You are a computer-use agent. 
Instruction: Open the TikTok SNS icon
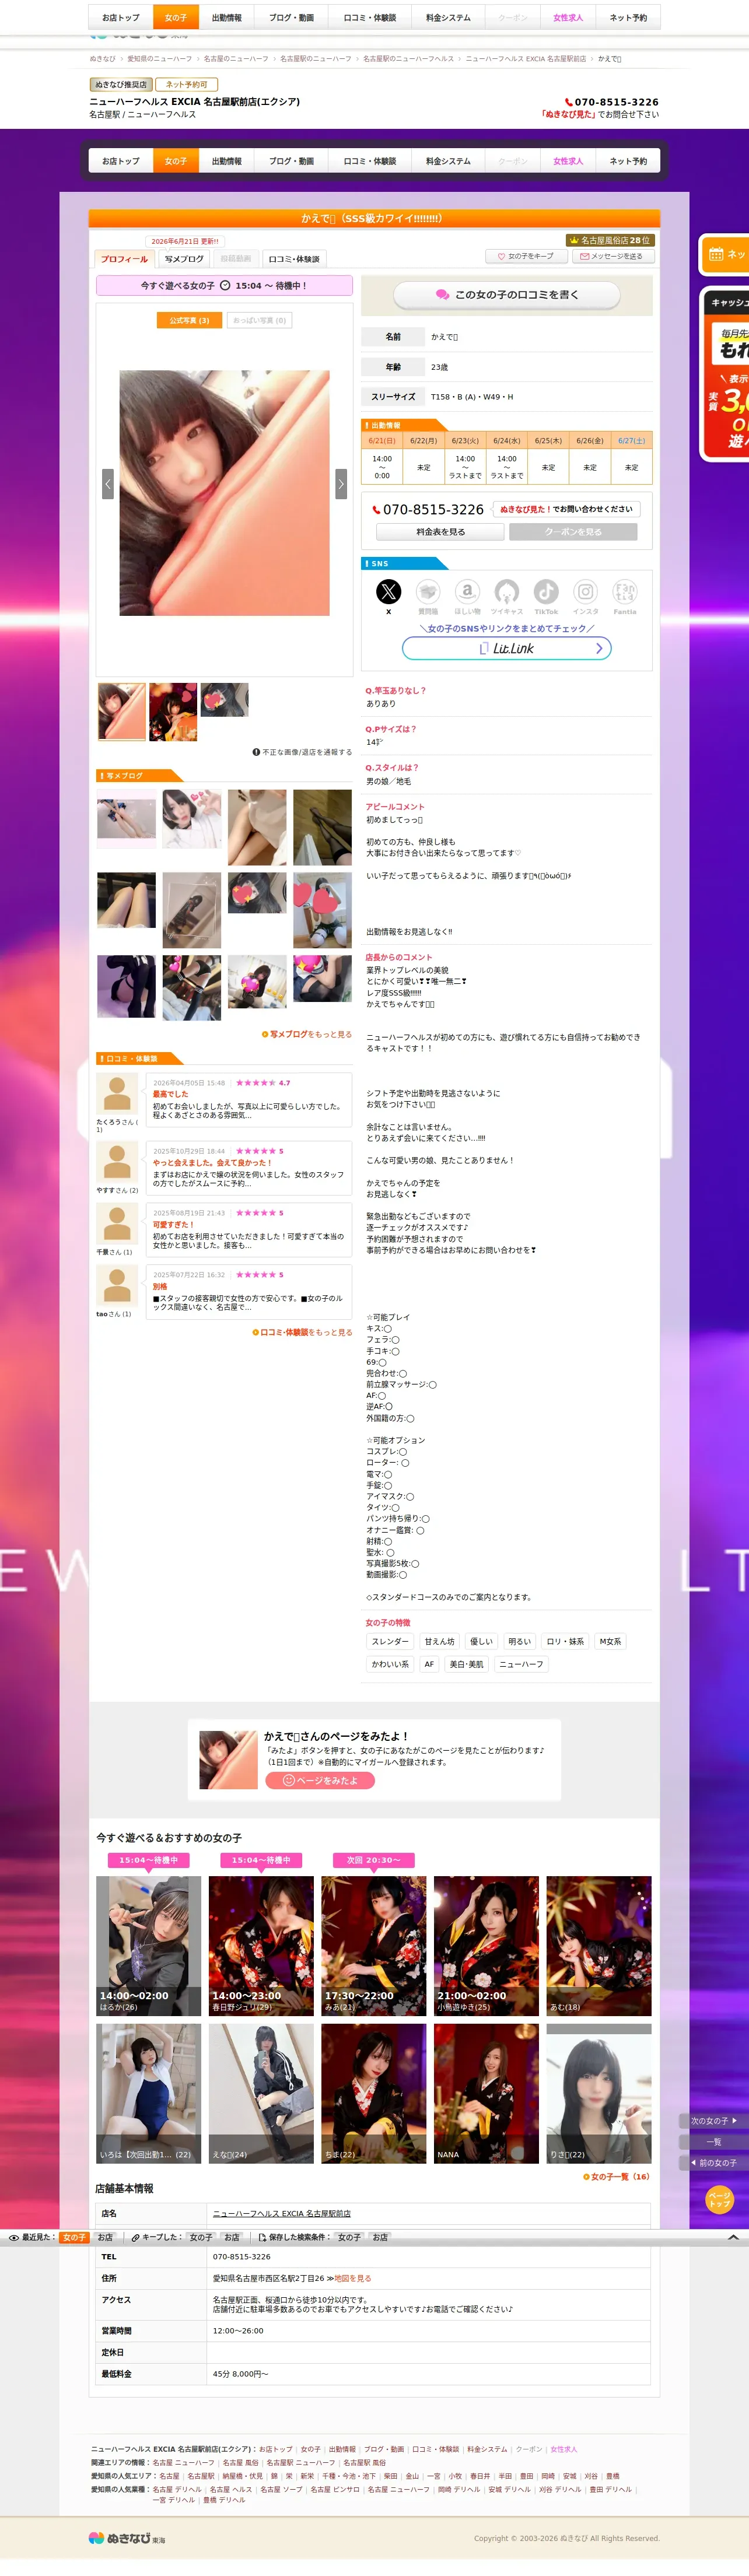click(546, 592)
